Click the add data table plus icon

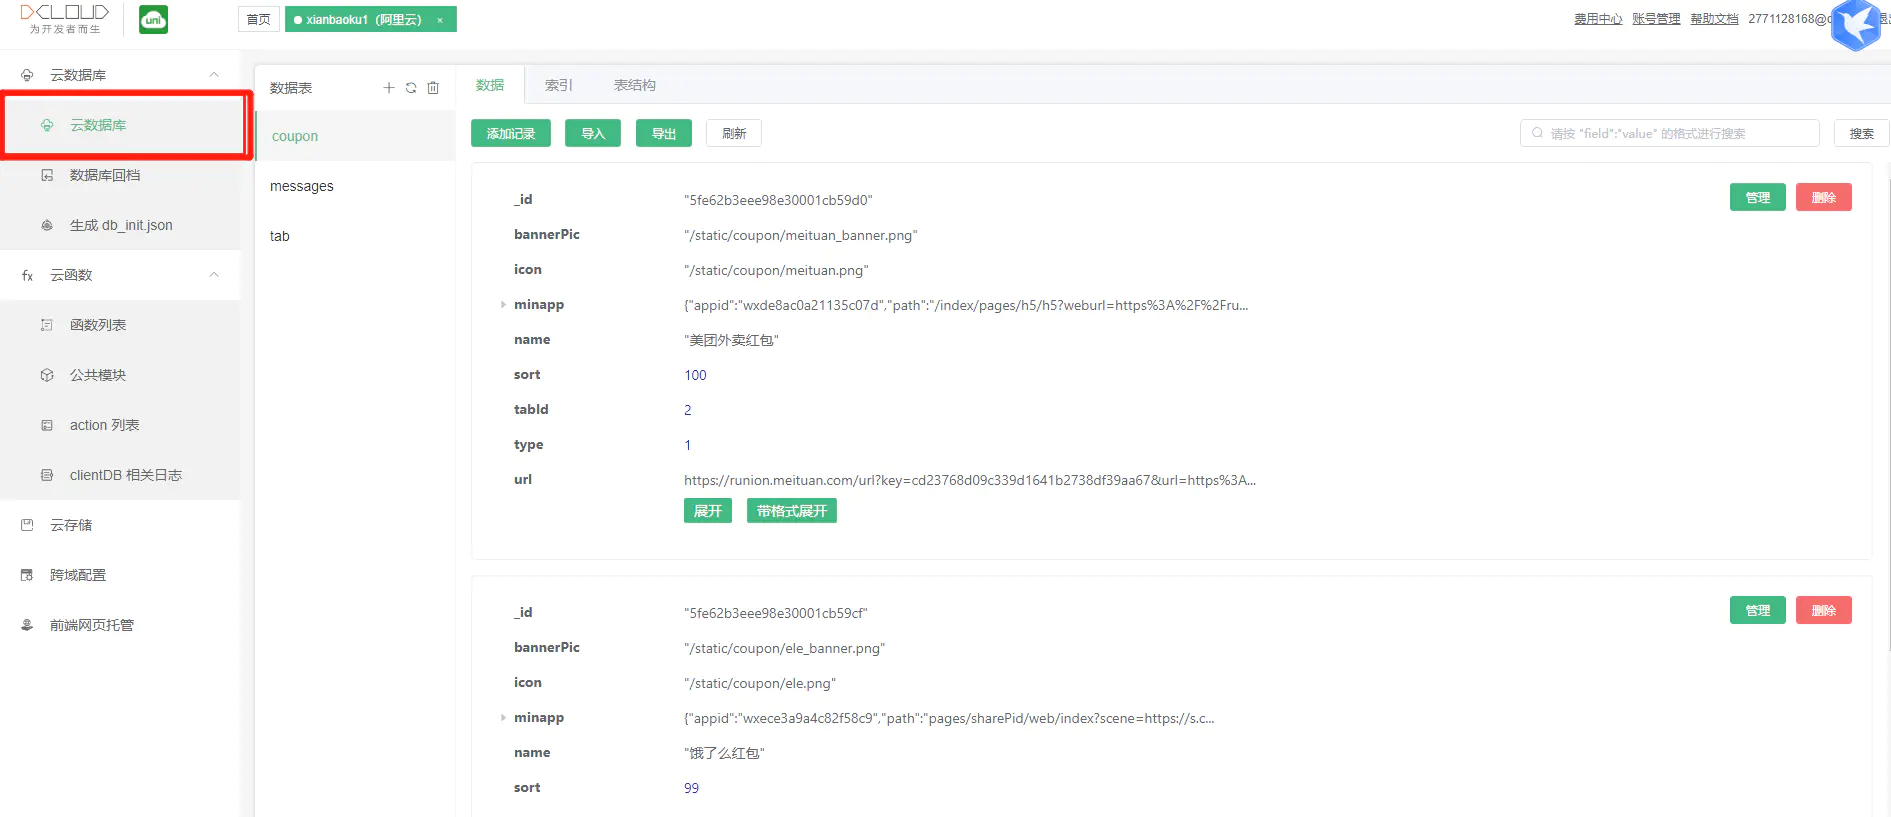point(389,88)
